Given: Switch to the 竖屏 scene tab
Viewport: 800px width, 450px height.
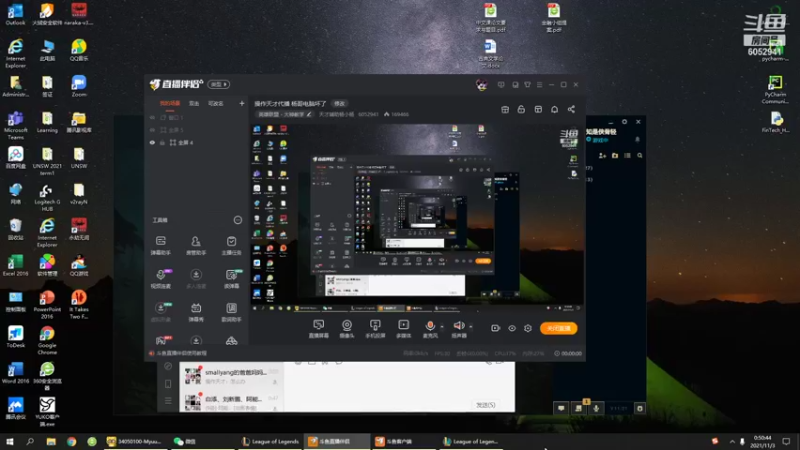Looking at the screenshot, I should tap(194, 104).
